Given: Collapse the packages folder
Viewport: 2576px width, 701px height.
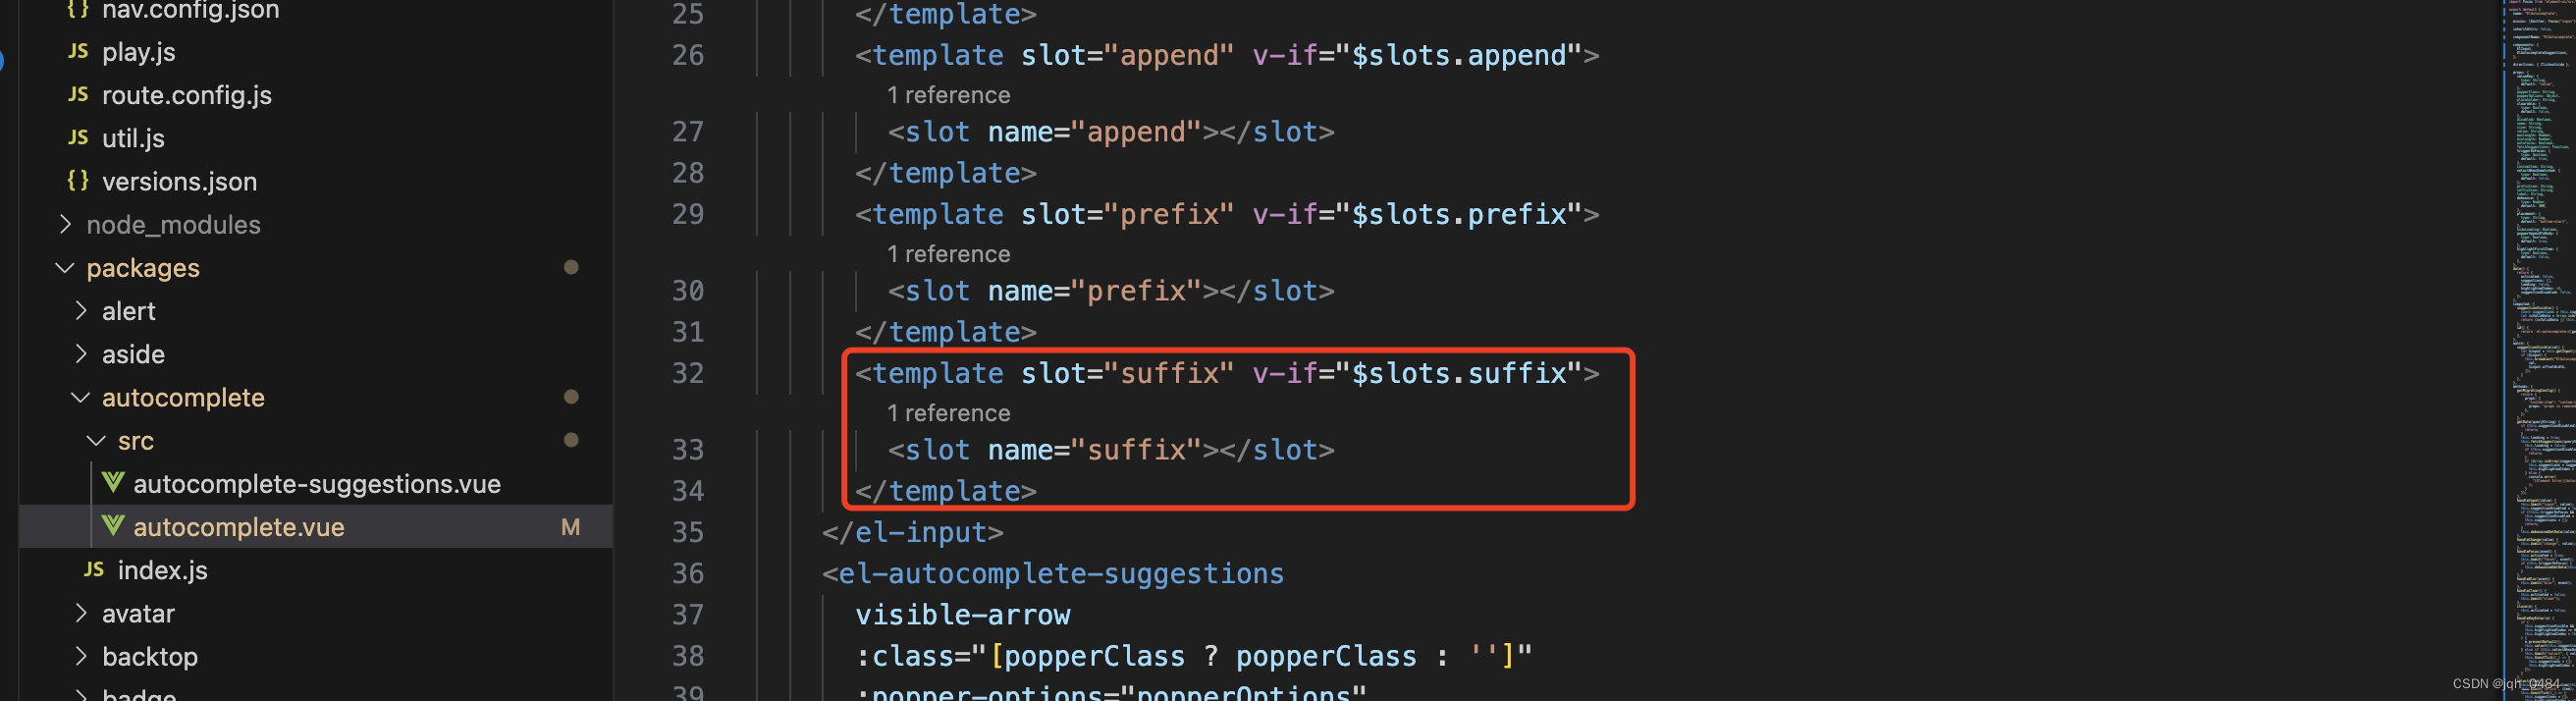Looking at the screenshot, I should pos(65,267).
